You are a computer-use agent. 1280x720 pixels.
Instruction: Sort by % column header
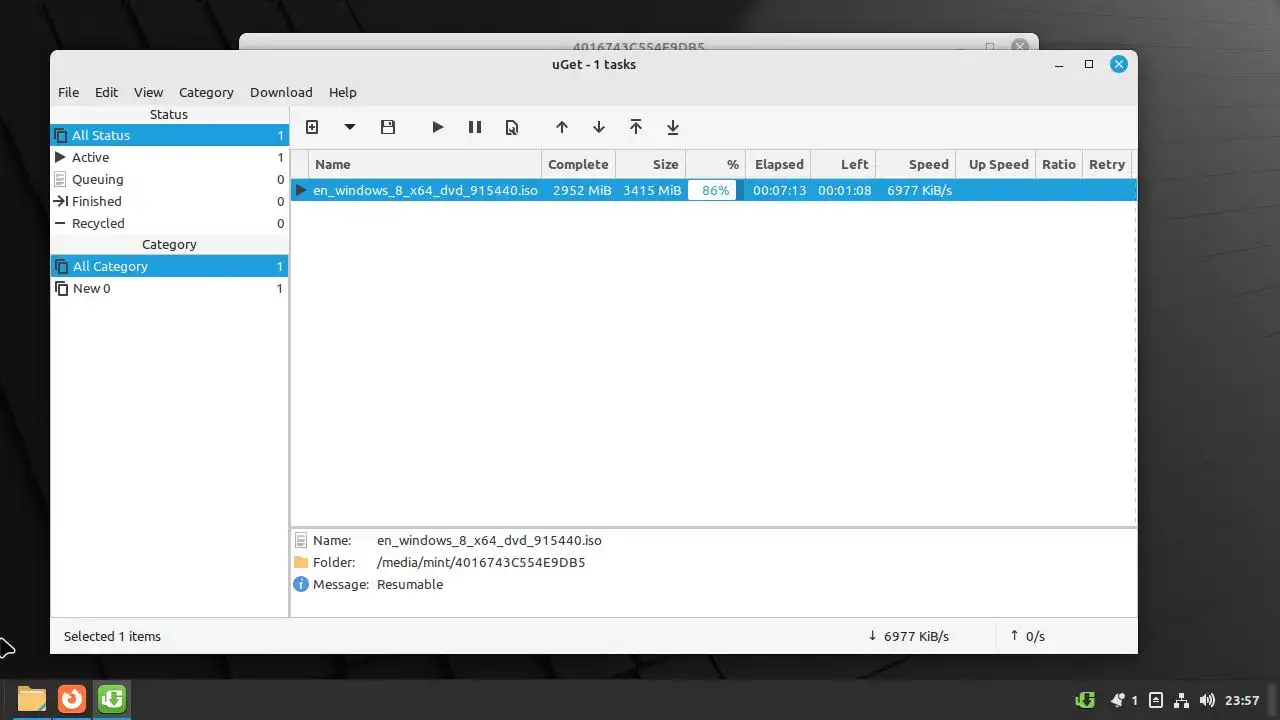coord(715,164)
